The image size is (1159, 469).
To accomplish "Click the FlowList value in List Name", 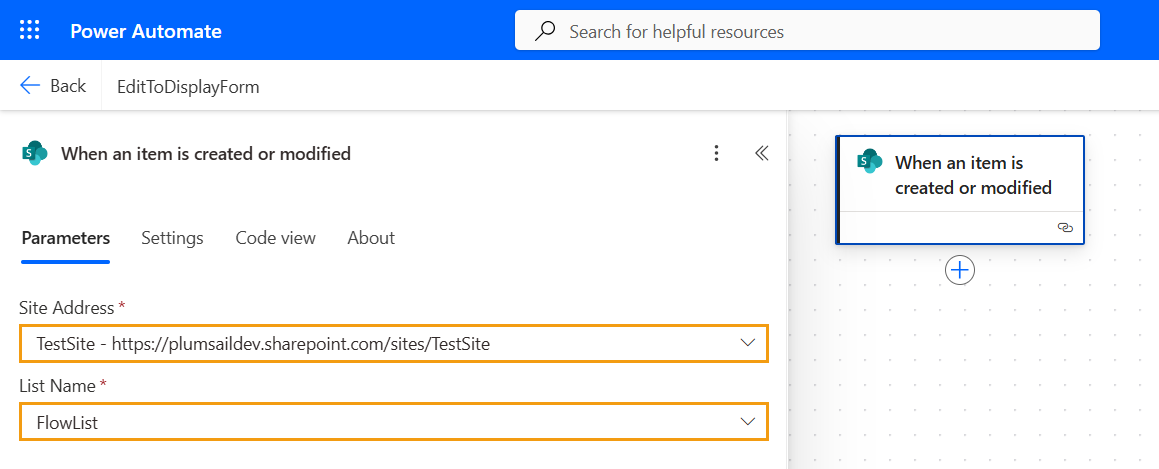I will (68, 423).
